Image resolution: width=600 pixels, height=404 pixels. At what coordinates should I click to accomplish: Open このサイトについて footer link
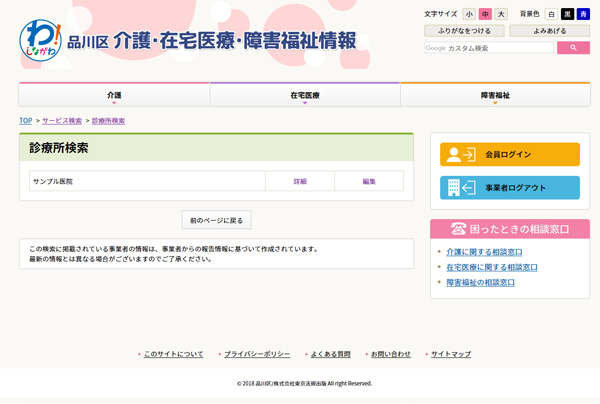pyautogui.click(x=173, y=354)
